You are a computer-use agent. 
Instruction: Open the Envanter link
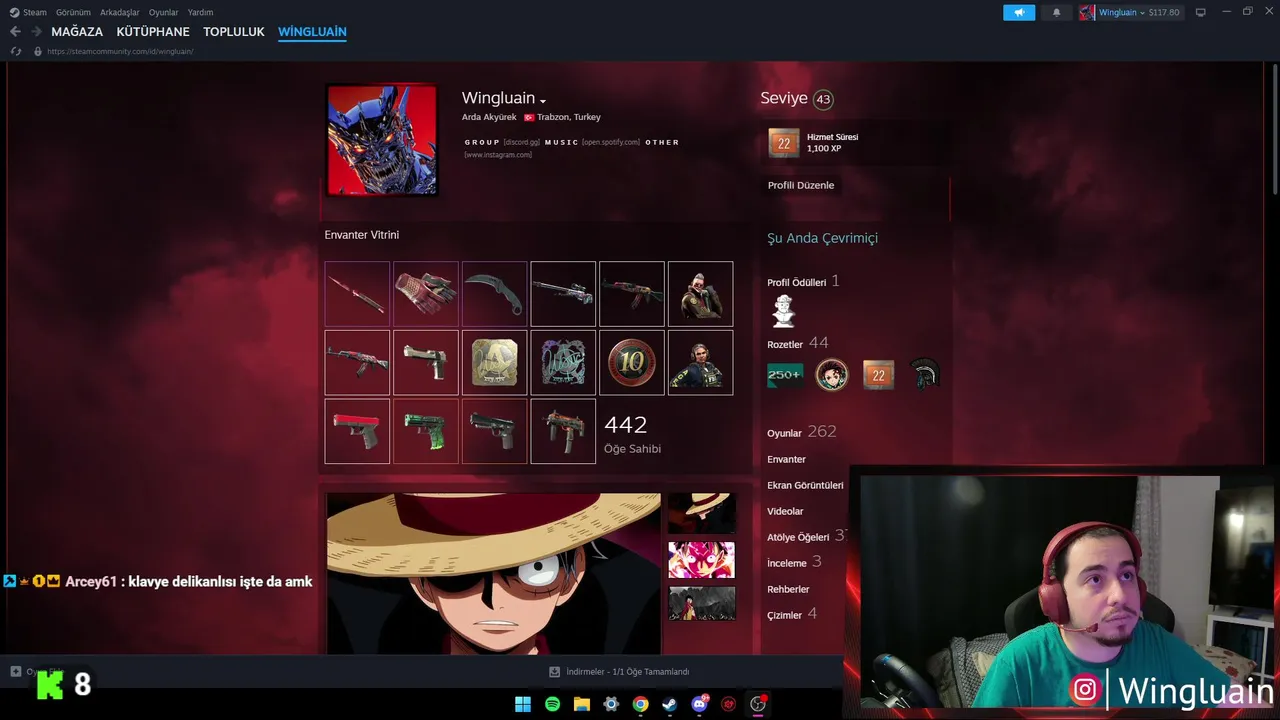[x=786, y=459]
